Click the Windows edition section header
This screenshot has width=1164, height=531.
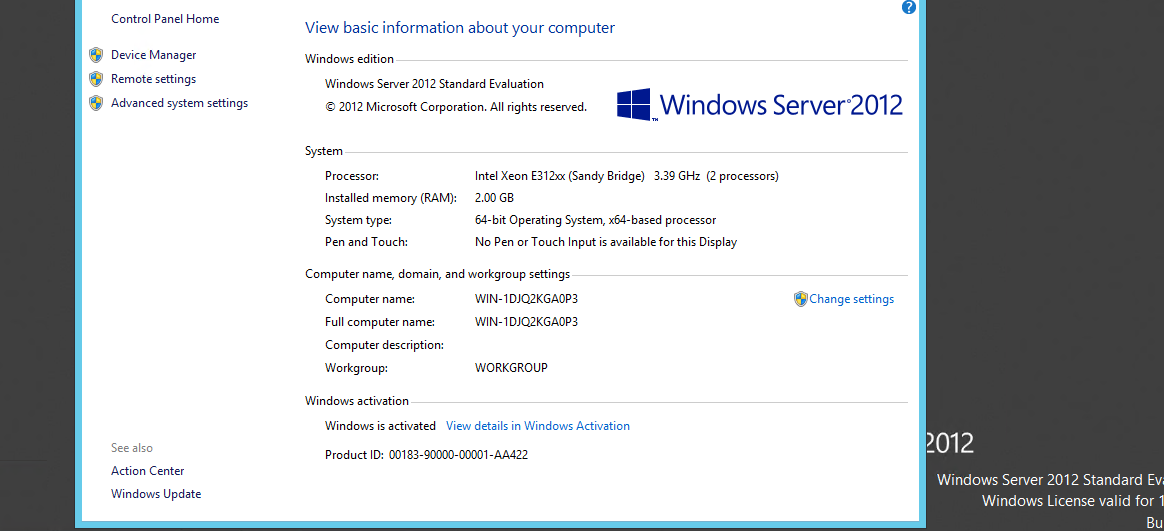(350, 59)
